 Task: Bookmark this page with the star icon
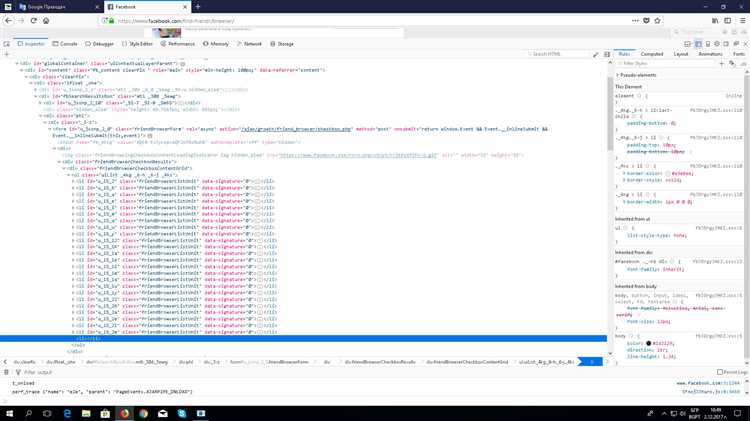[x=657, y=21]
